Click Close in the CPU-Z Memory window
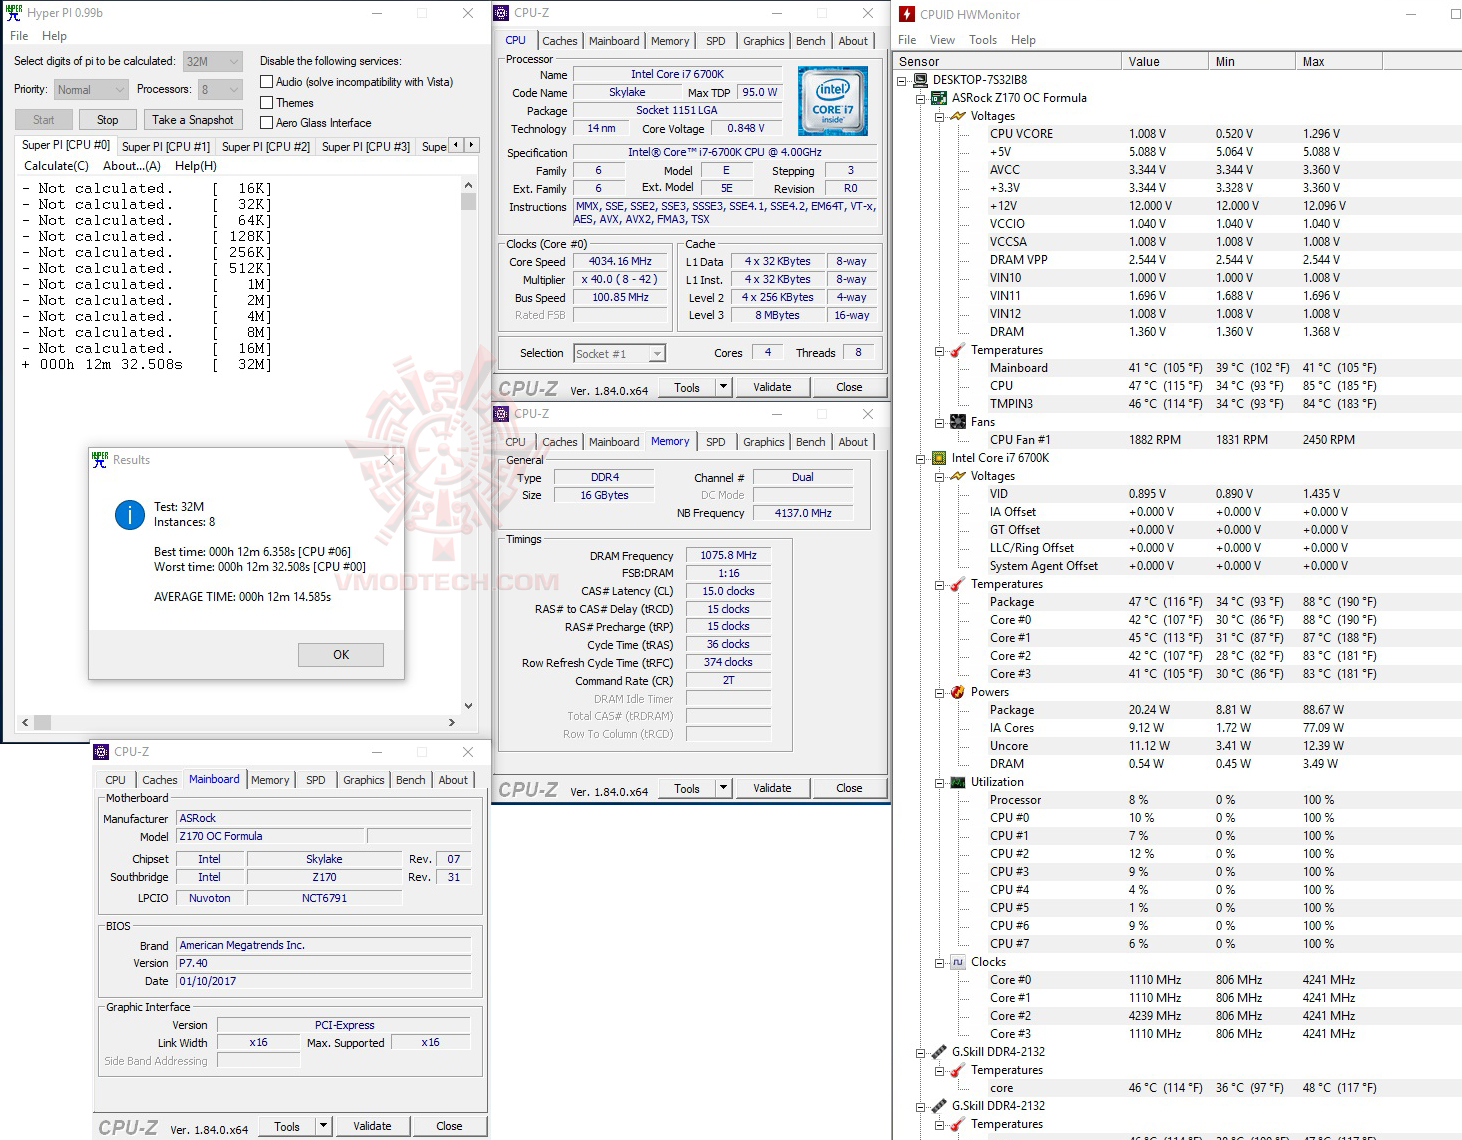 coord(849,788)
